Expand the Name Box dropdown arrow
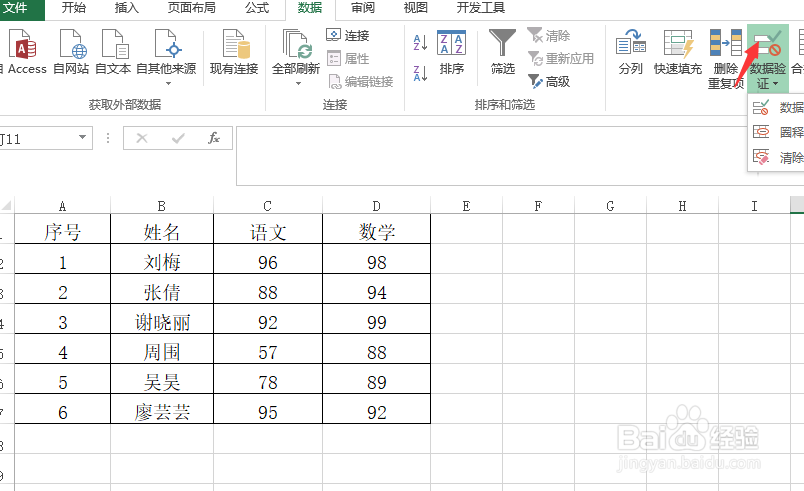Viewport: 804px width, 491px height. pos(82,137)
